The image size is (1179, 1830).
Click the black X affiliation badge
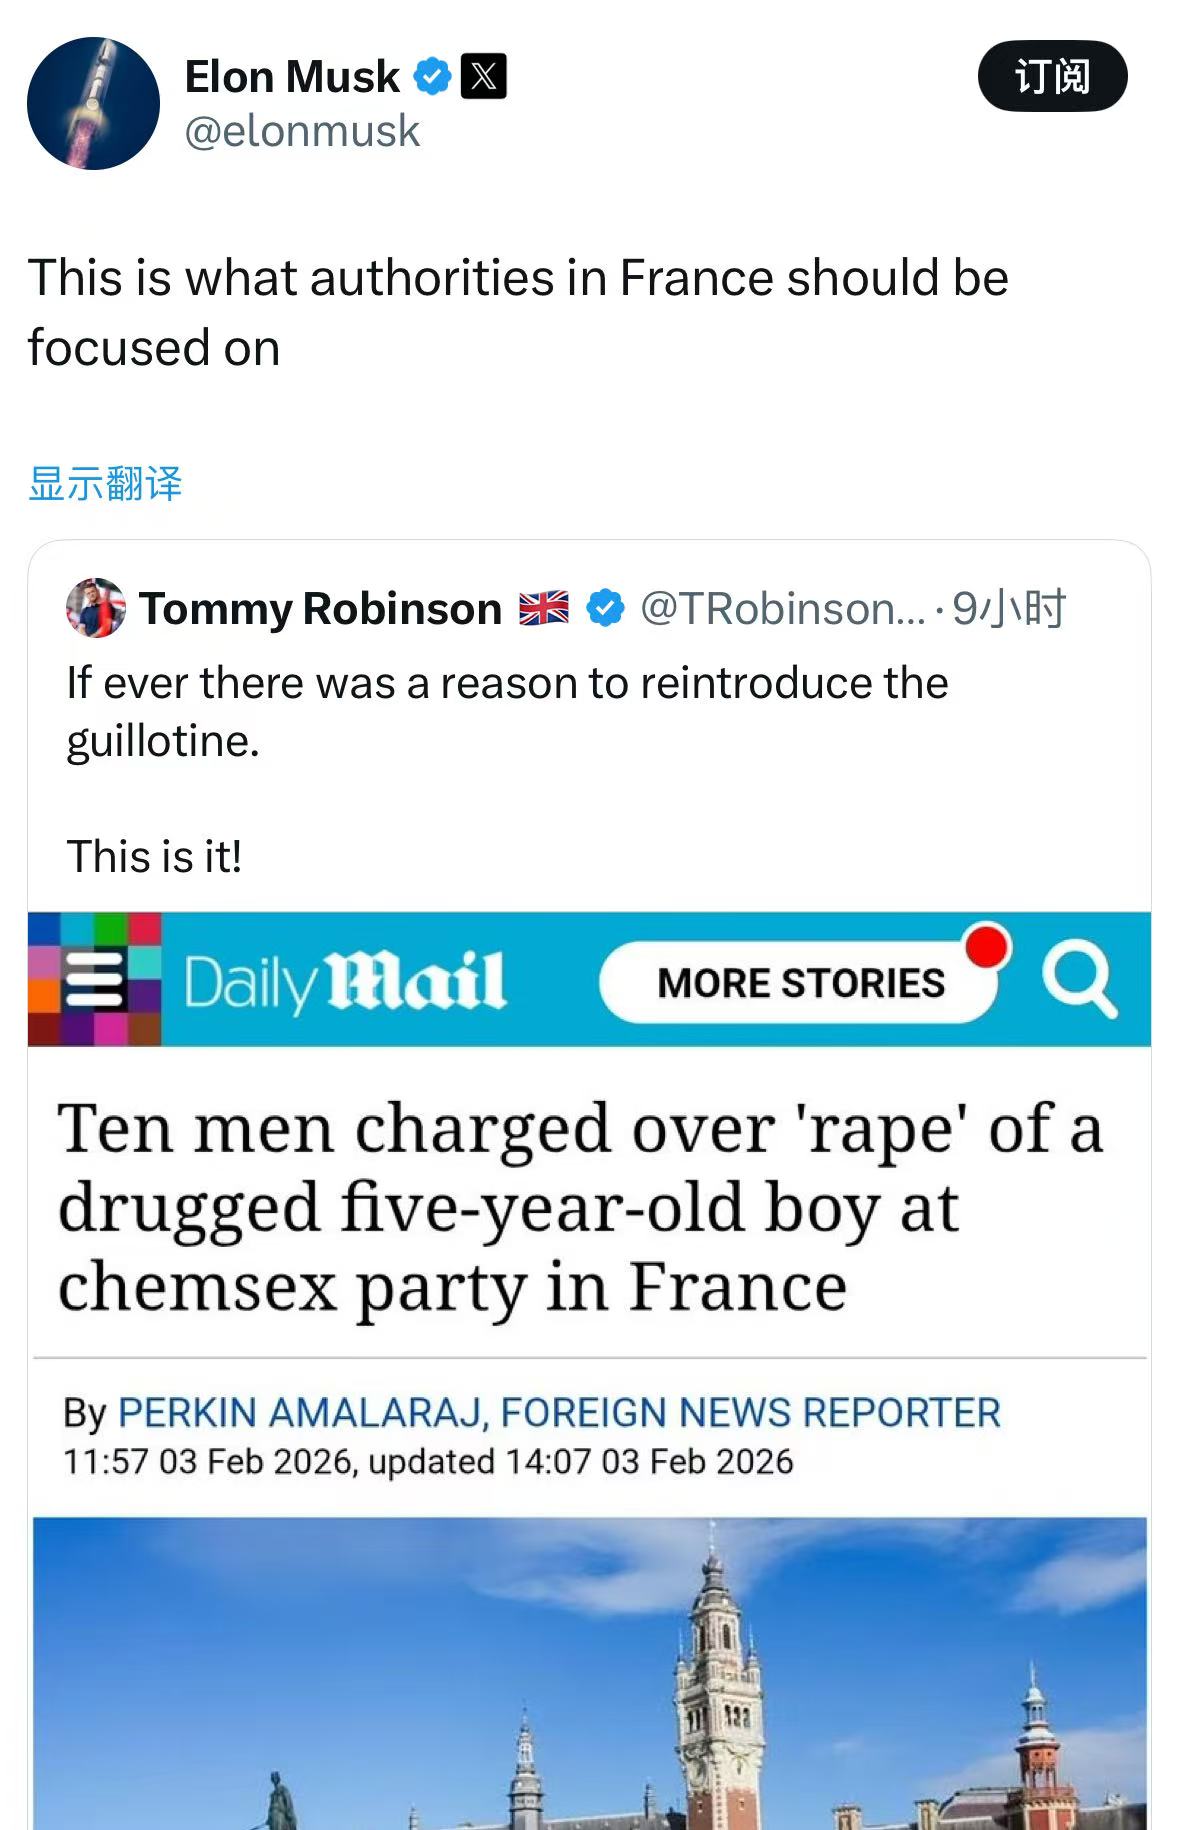[483, 77]
